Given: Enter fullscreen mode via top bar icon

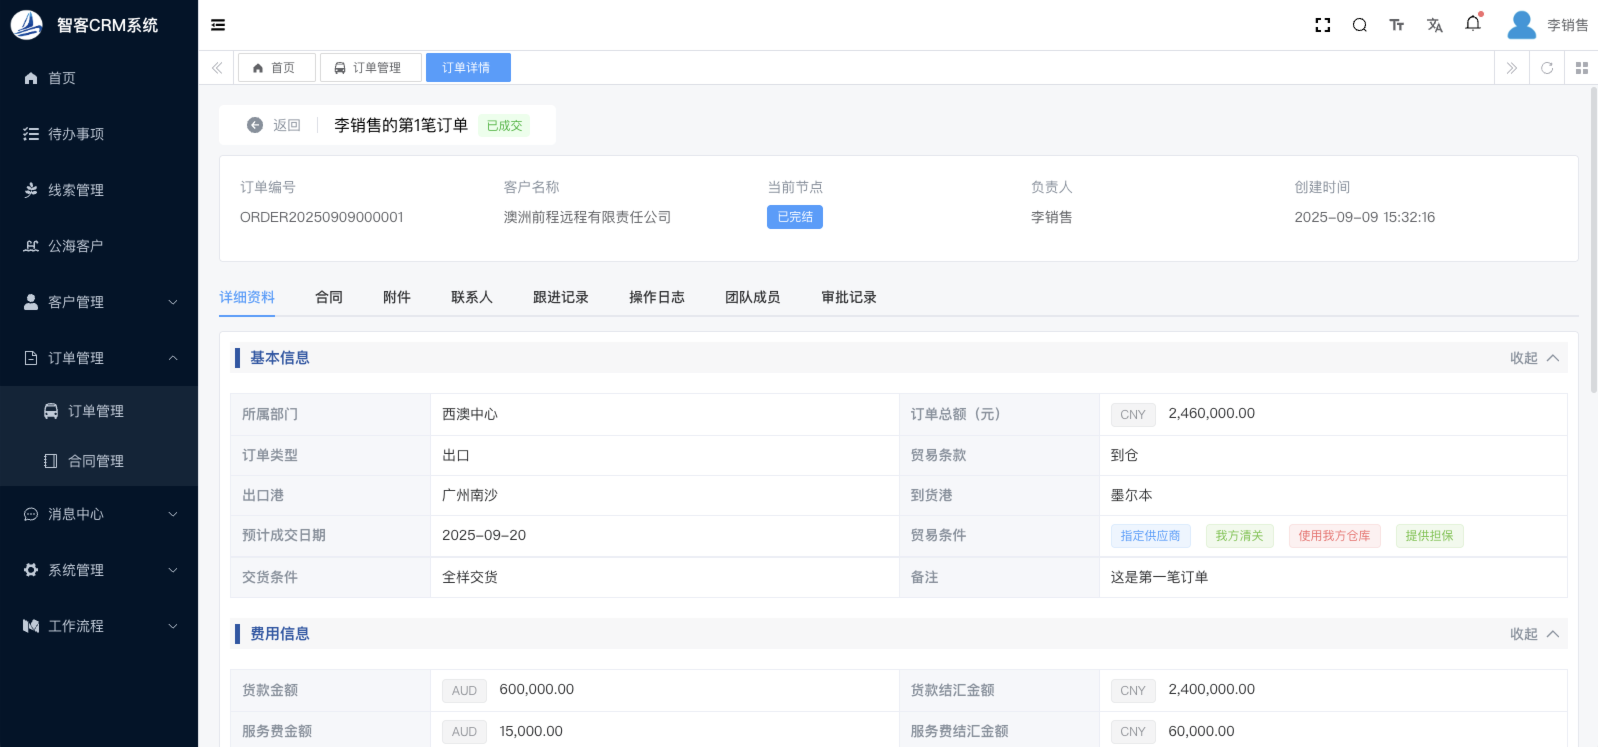Looking at the screenshot, I should coord(1322,25).
